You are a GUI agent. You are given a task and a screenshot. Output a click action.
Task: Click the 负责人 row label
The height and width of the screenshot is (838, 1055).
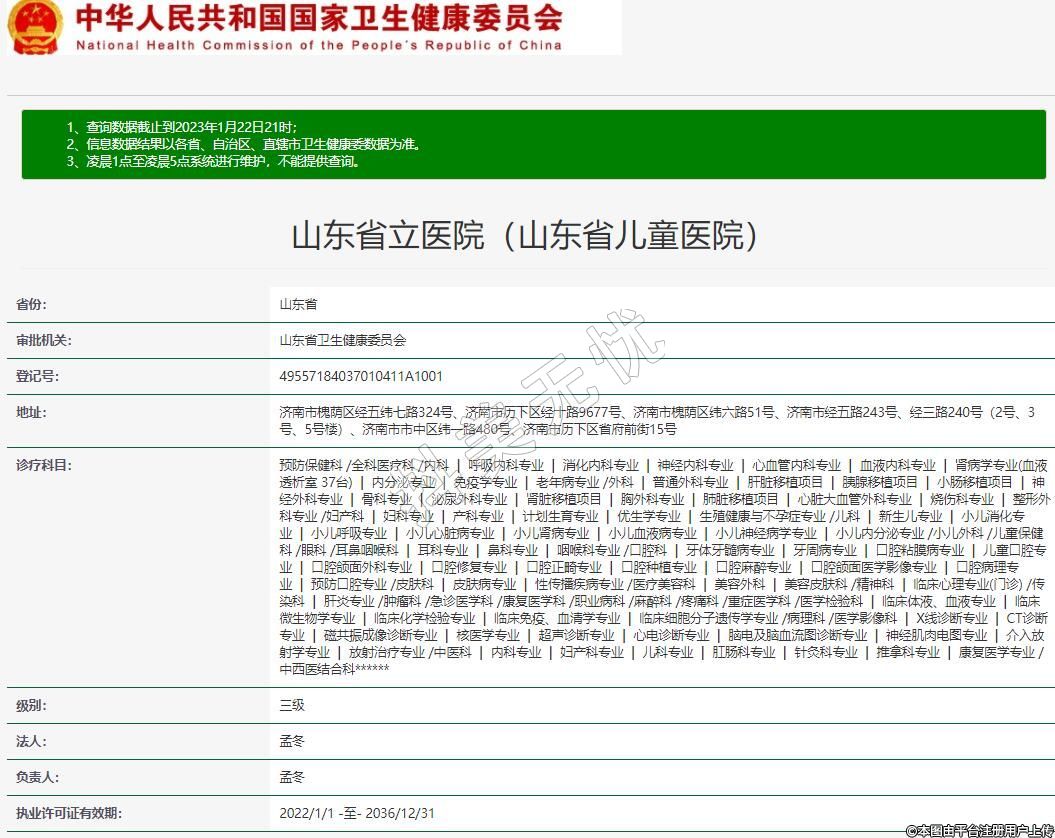click(x=37, y=777)
